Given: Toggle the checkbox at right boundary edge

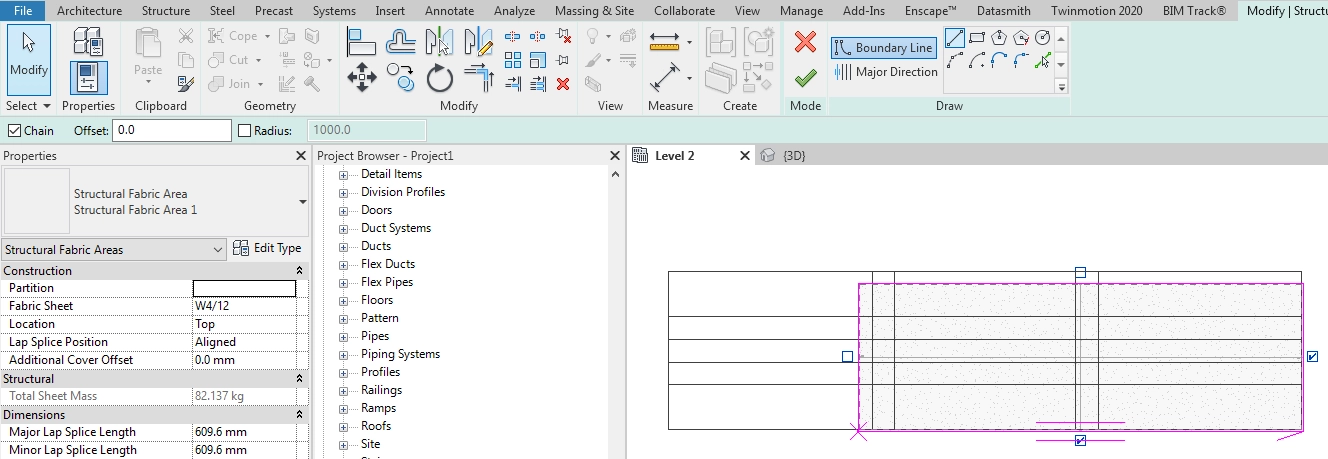Looking at the screenshot, I should (x=1312, y=356).
